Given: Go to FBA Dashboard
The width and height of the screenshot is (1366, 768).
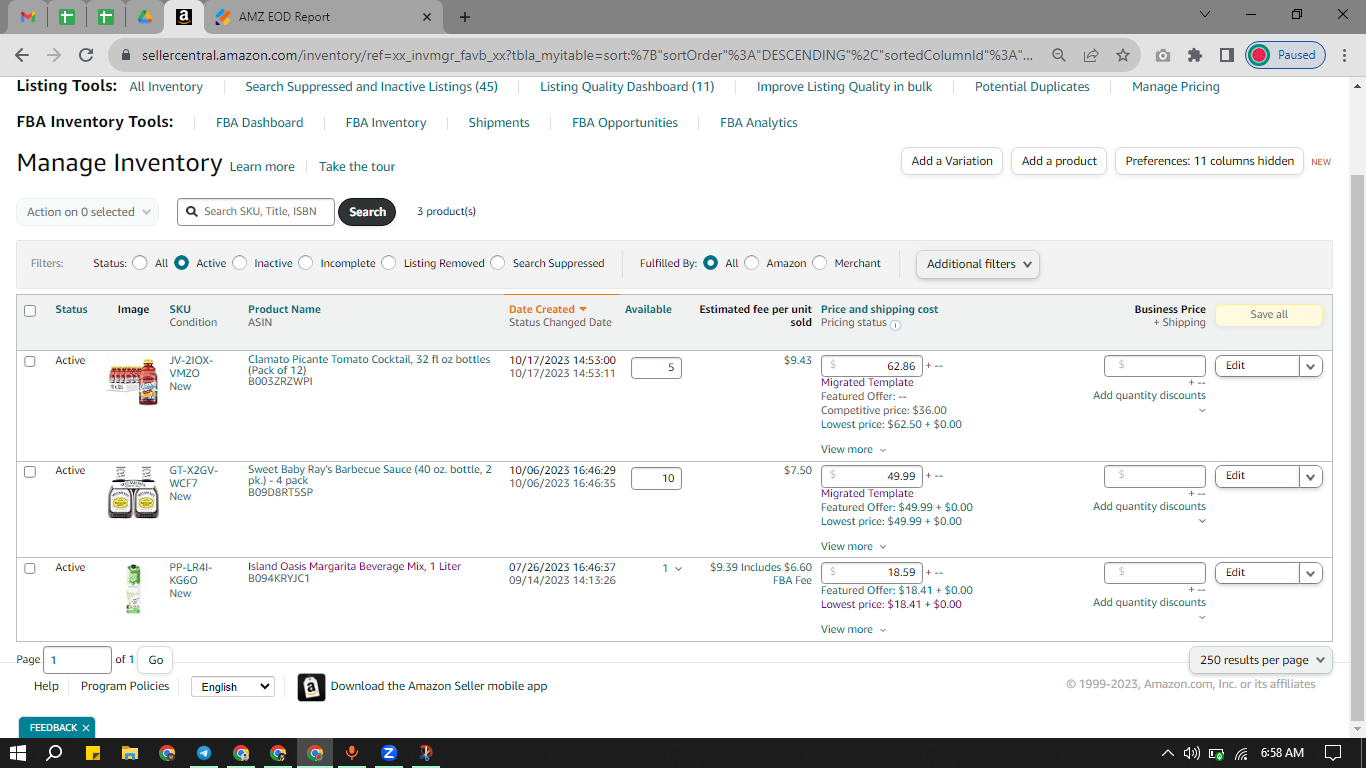Looking at the screenshot, I should (260, 123).
